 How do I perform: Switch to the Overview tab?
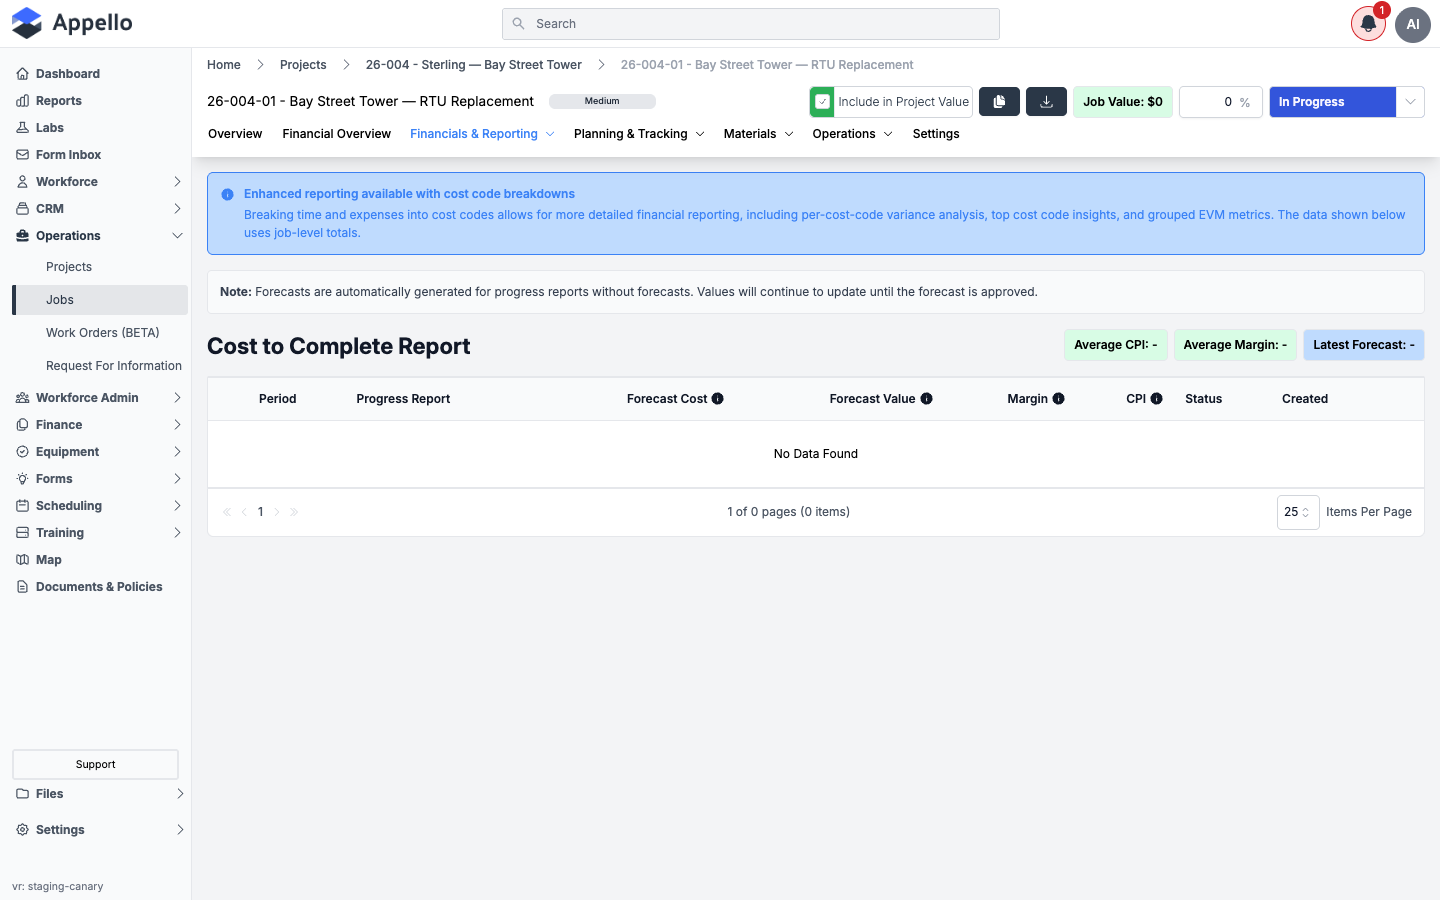pyautogui.click(x=235, y=134)
